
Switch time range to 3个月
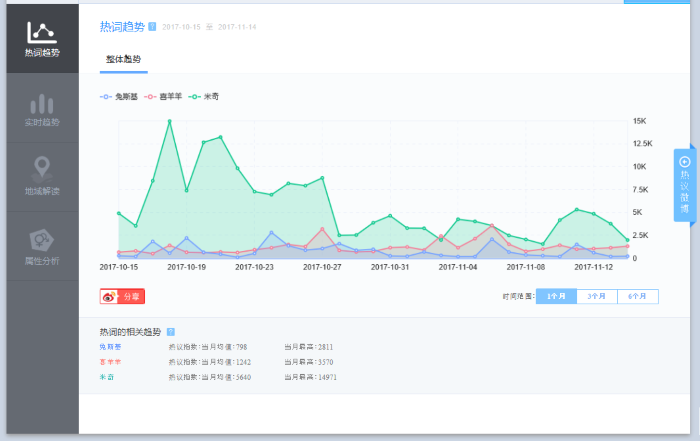click(x=597, y=296)
